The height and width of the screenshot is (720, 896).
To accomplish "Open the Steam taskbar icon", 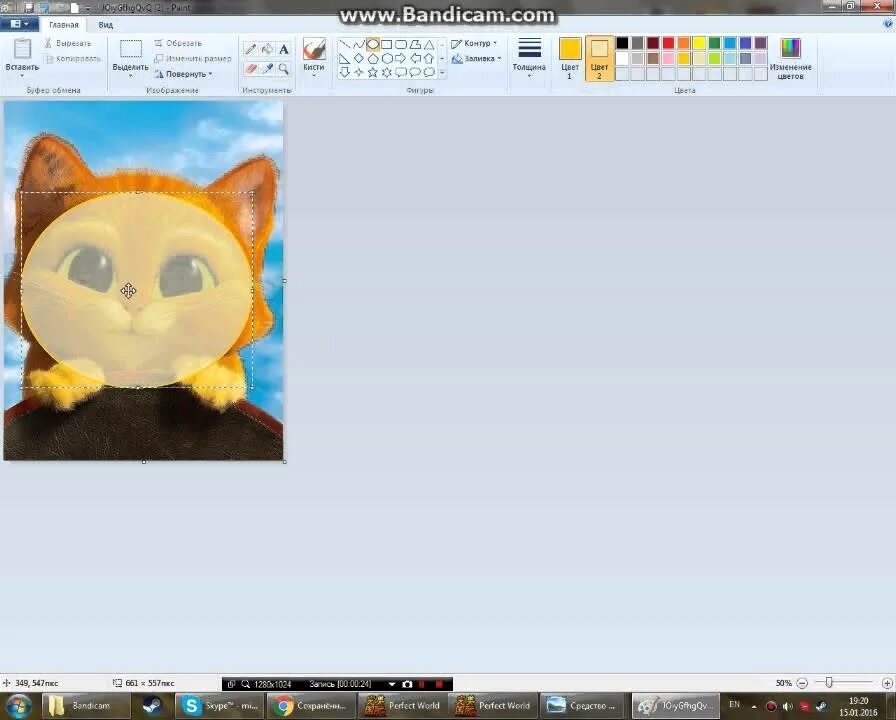I will point(152,706).
